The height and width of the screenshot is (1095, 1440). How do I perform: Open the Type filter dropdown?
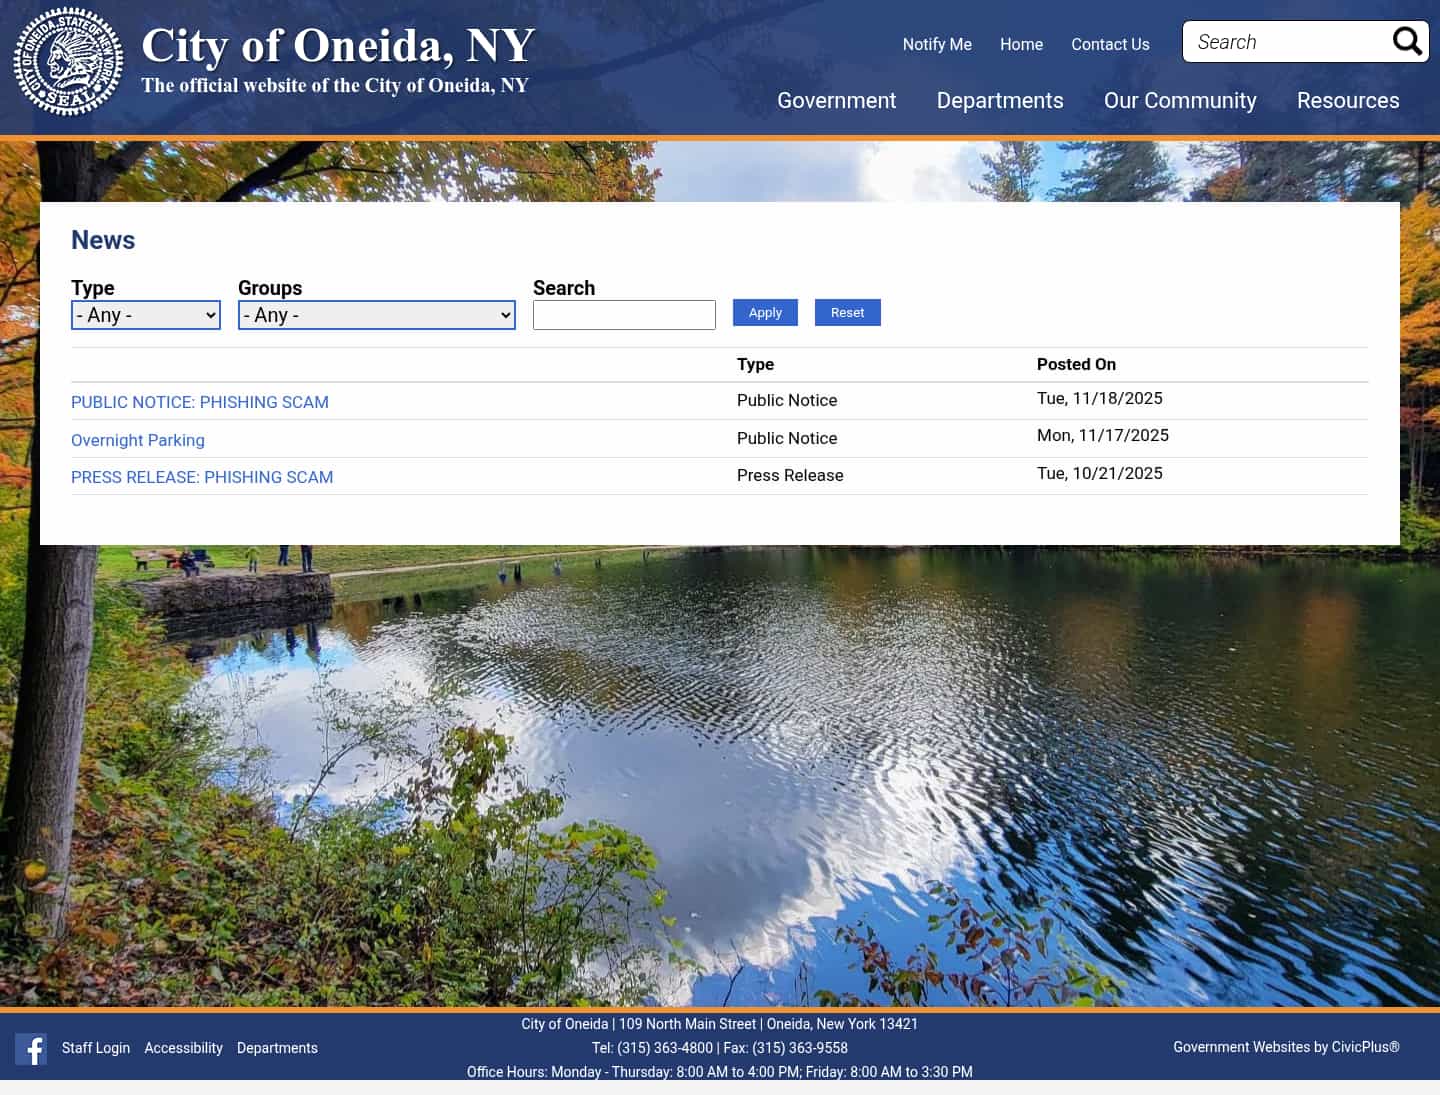[145, 315]
